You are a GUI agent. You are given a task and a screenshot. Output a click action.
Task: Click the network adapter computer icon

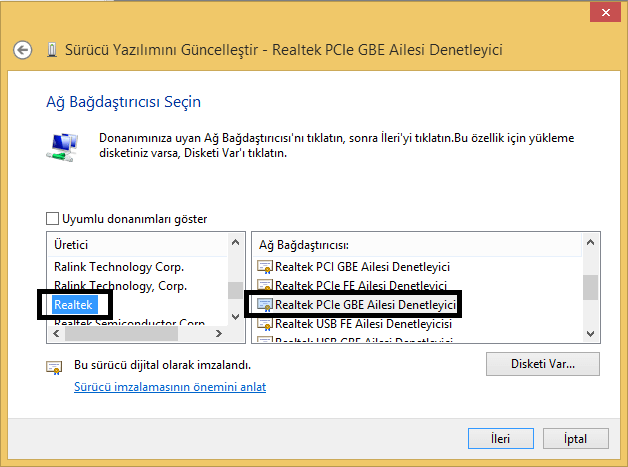(63, 145)
